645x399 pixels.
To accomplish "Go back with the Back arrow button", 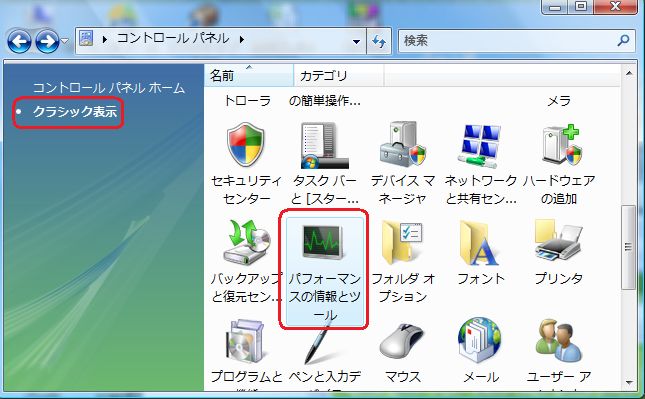I will point(19,41).
